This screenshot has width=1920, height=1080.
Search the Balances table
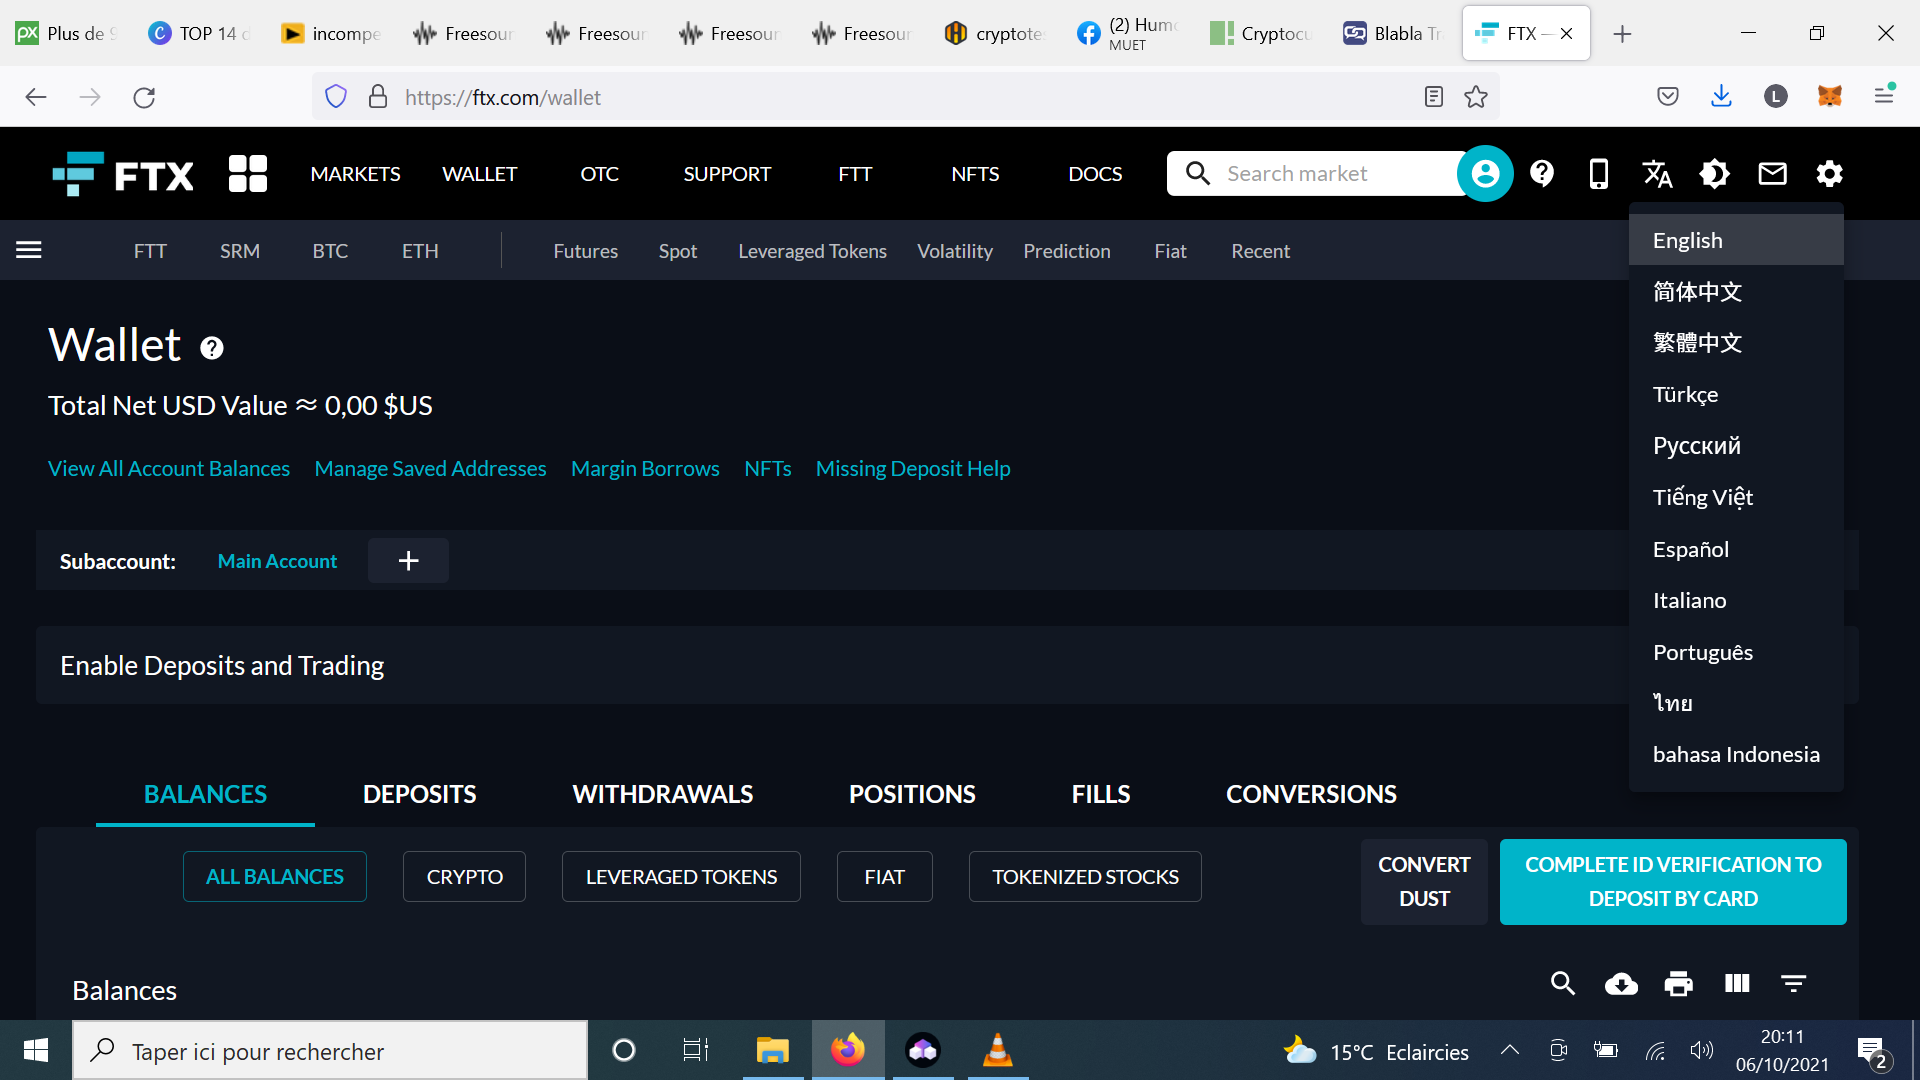(x=1563, y=984)
